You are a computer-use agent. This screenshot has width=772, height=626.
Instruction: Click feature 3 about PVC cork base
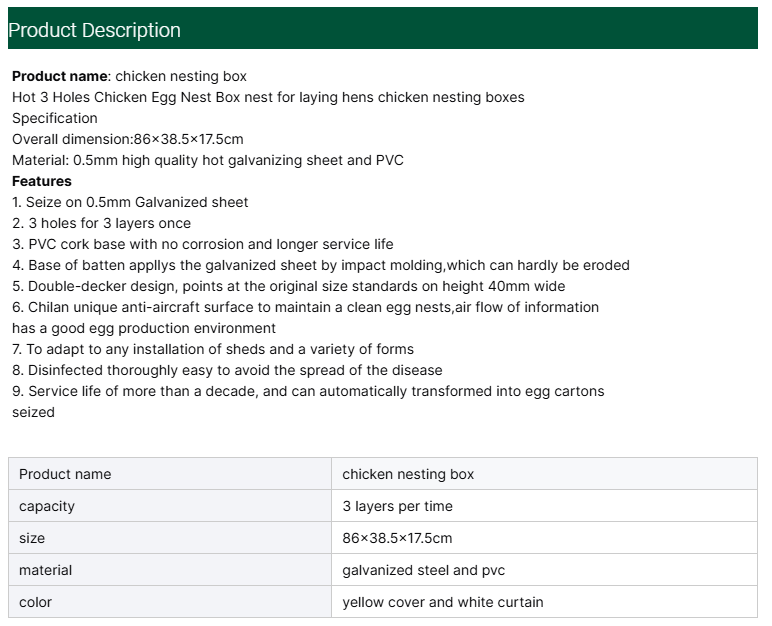click(x=203, y=244)
